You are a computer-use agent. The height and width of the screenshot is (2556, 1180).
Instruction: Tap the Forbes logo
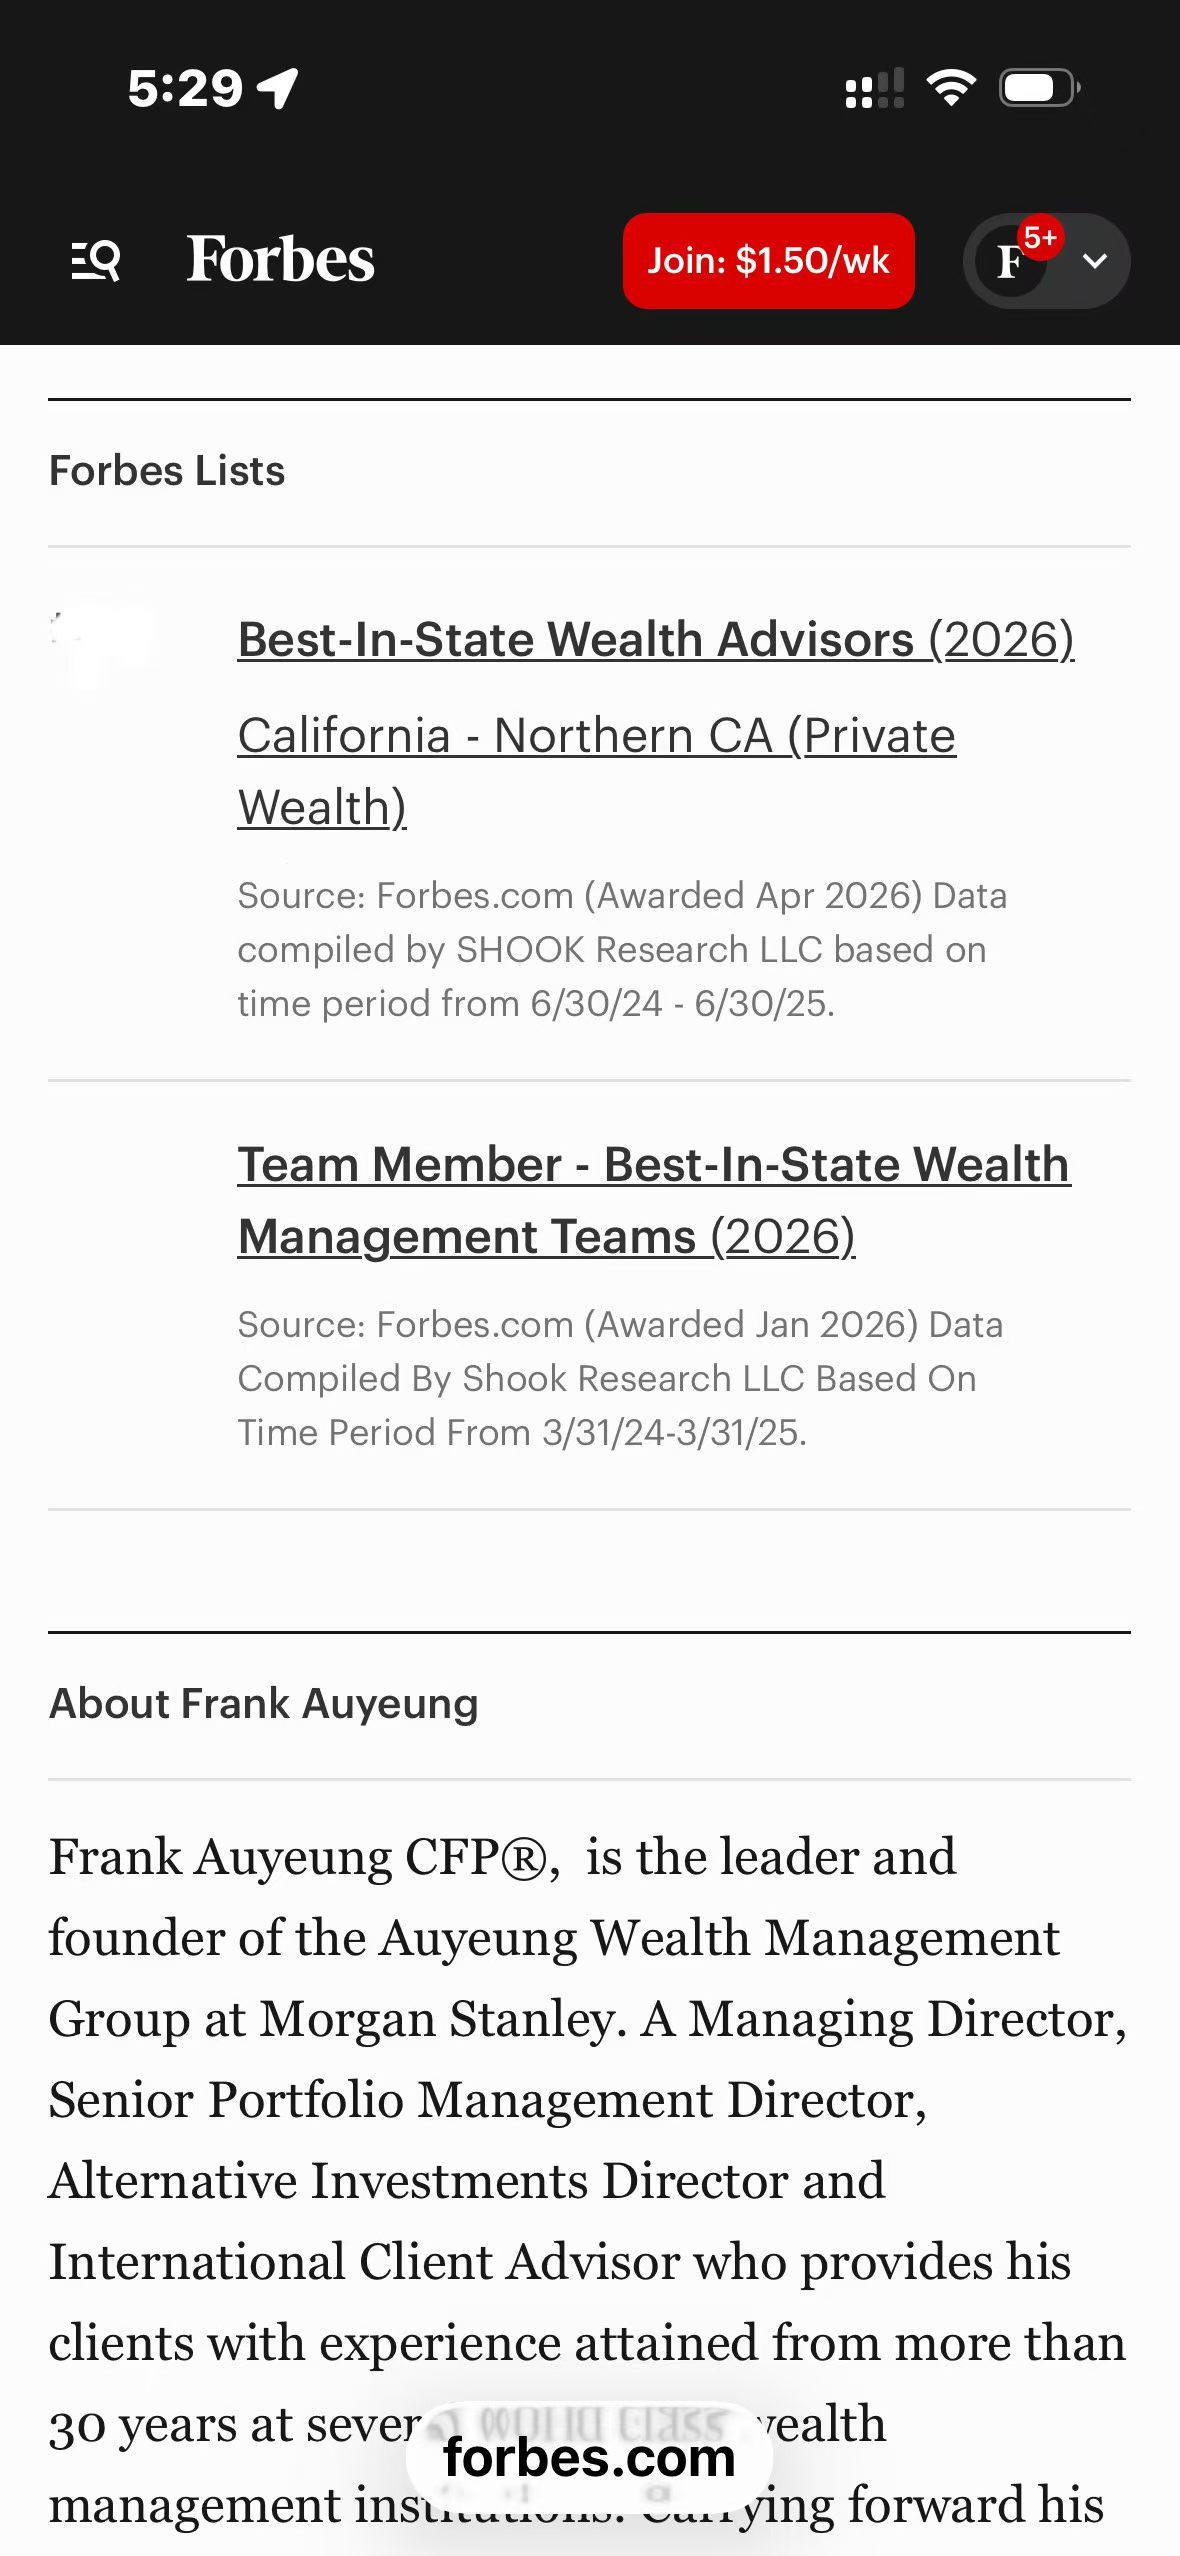click(x=280, y=260)
